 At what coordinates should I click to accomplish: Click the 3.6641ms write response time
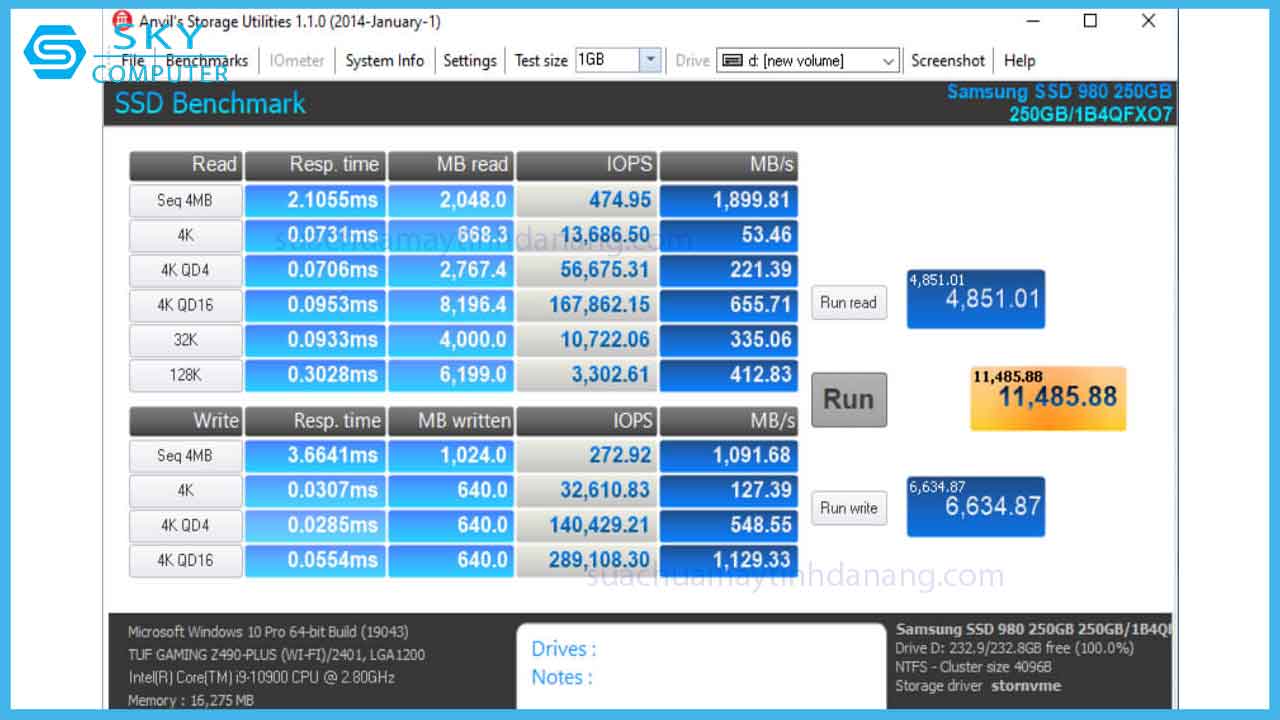tap(315, 455)
